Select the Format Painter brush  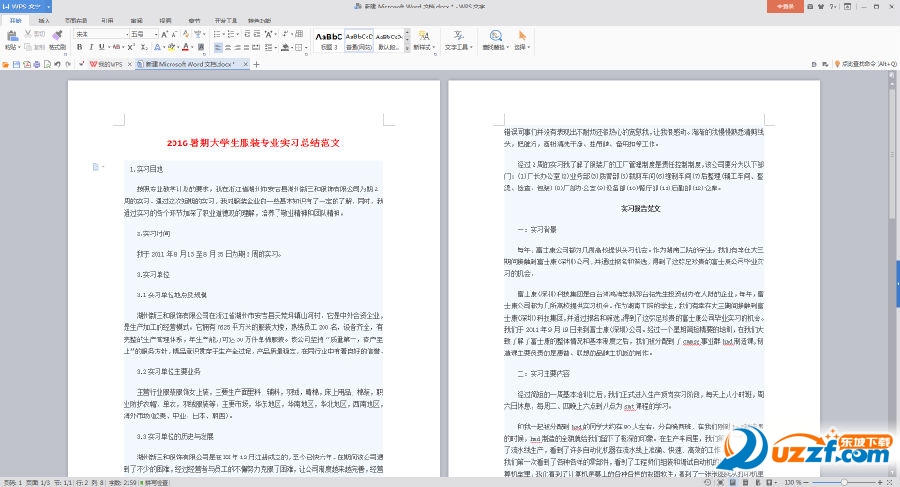pos(57,35)
